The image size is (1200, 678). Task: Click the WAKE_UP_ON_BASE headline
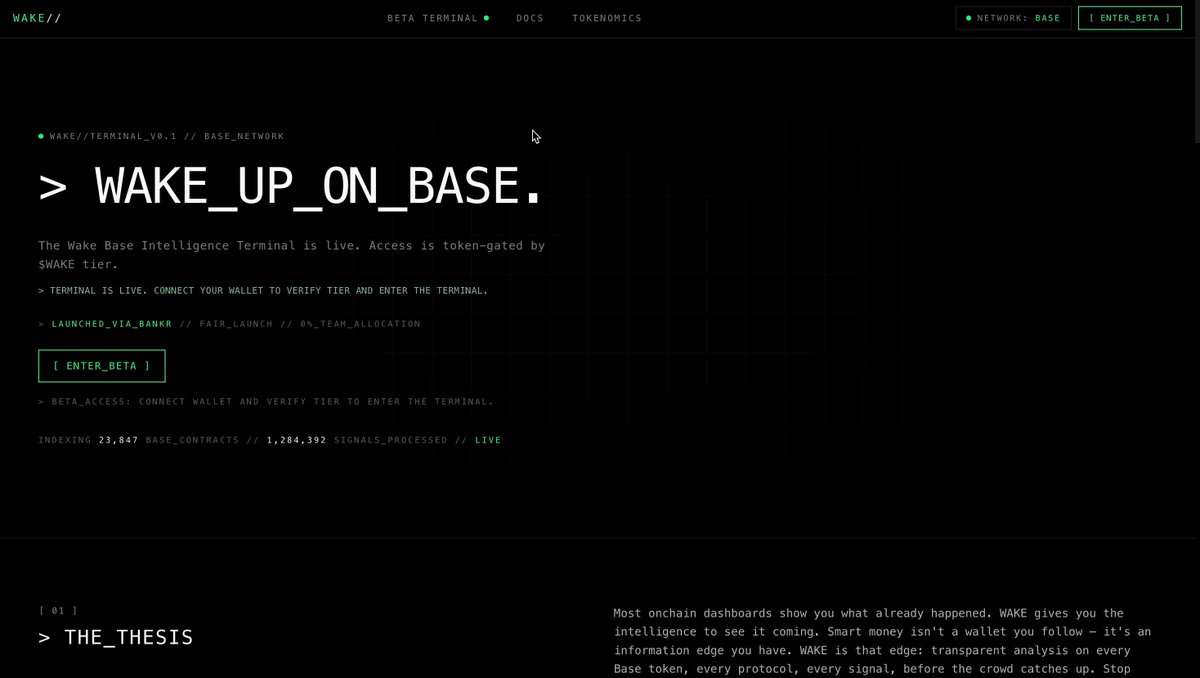(x=291, y=187)
